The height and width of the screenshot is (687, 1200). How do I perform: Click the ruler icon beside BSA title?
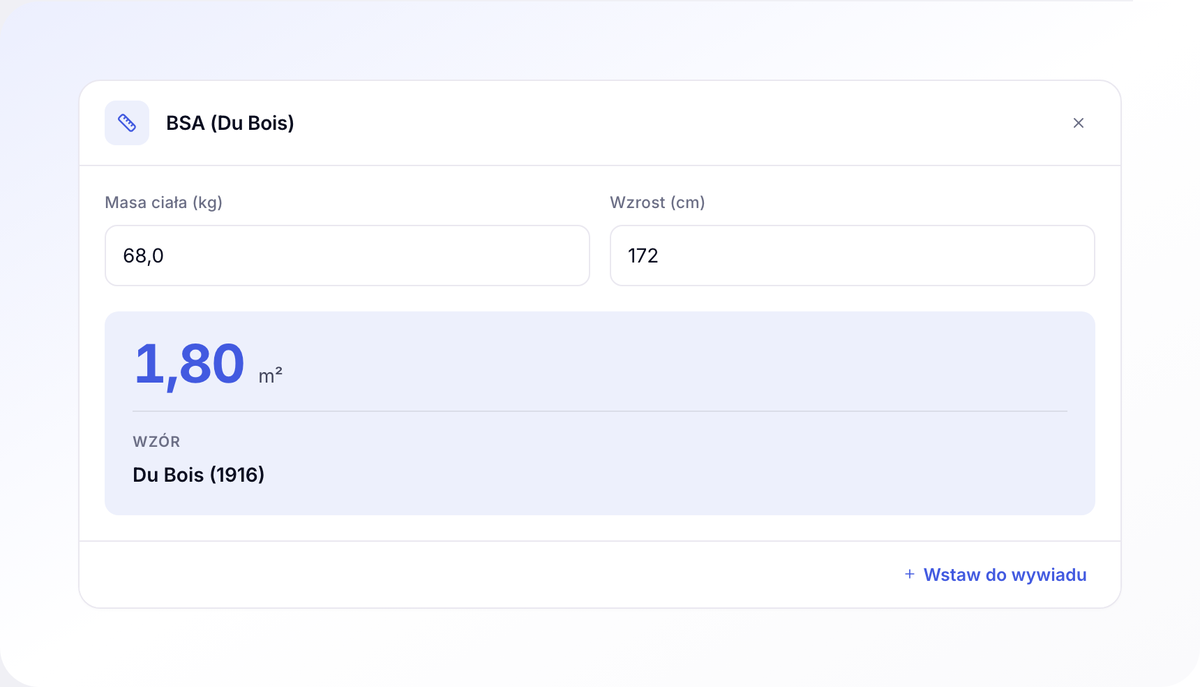(x=127, y=123)
